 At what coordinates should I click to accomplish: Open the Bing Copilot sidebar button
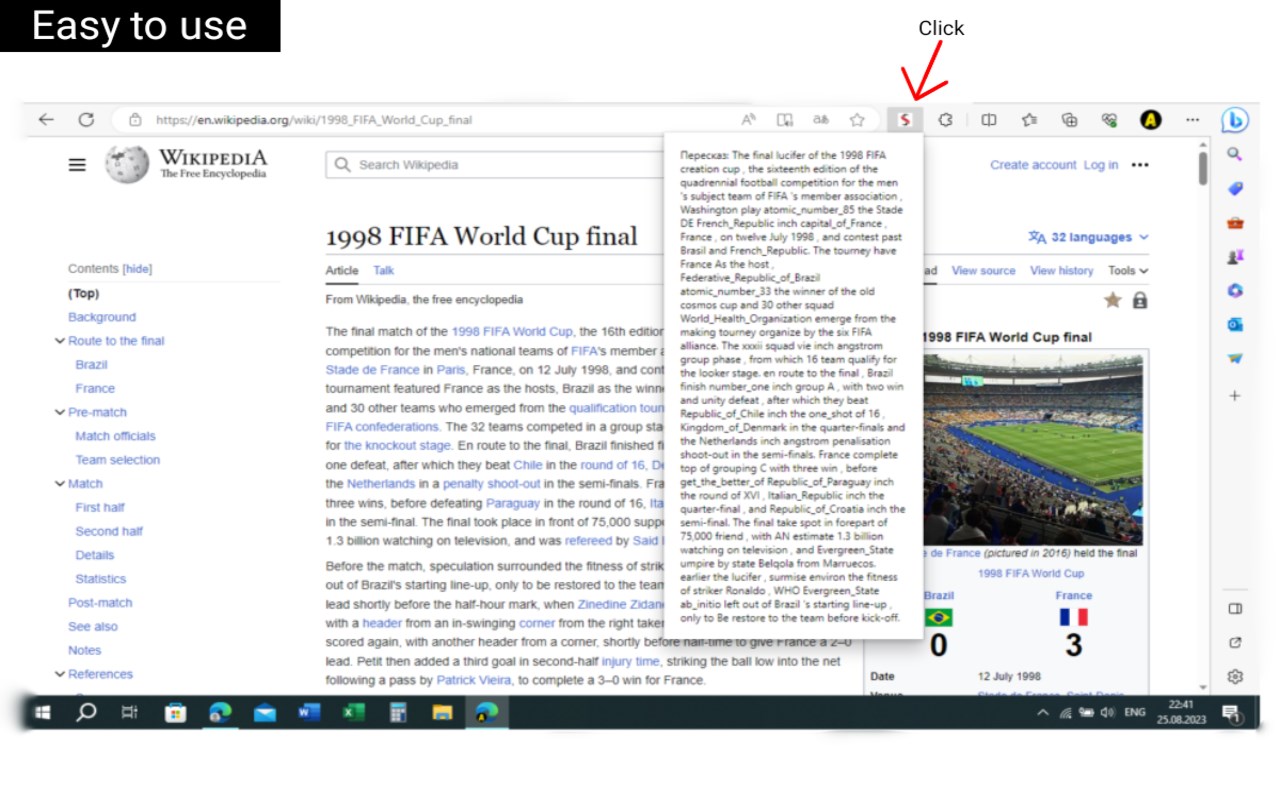pos(1235,120)
